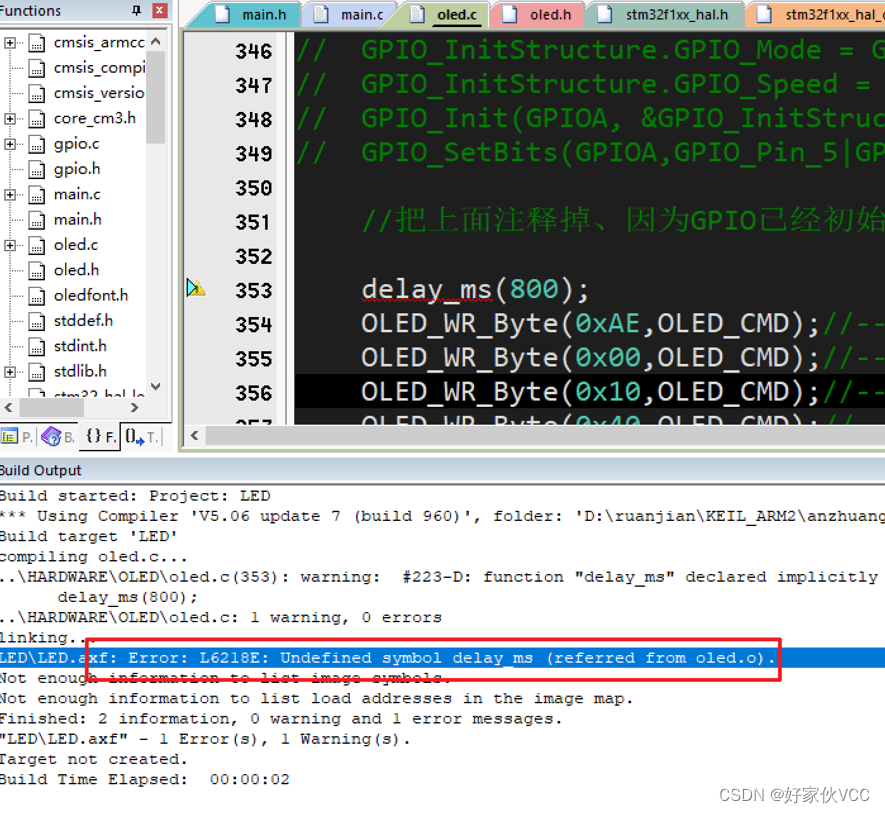Select stdint.h in Functions tree
Image resolution: width=885 pixels, height=813 pixels.
[80, 346]
